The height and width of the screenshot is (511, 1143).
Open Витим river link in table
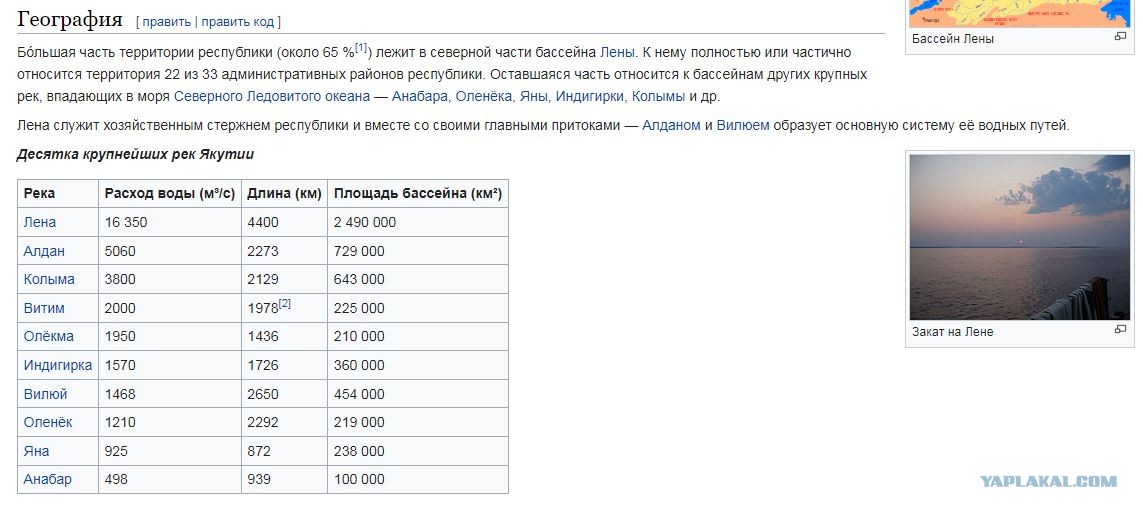point(44,308)
